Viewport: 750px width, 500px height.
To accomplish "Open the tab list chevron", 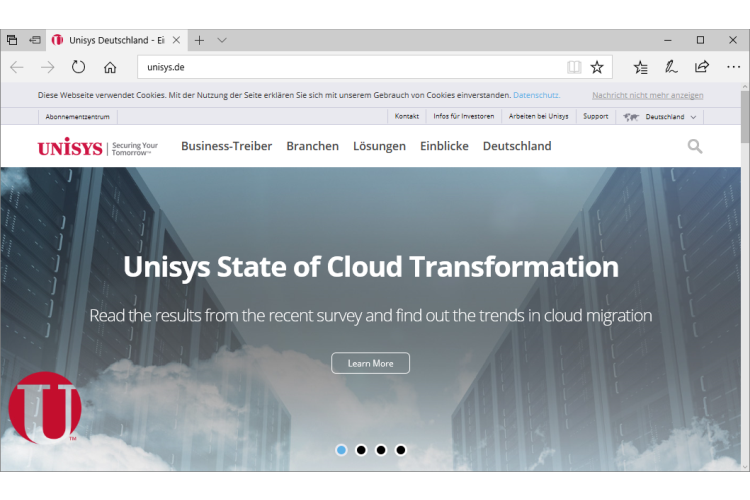I will [x=222, y=40].
